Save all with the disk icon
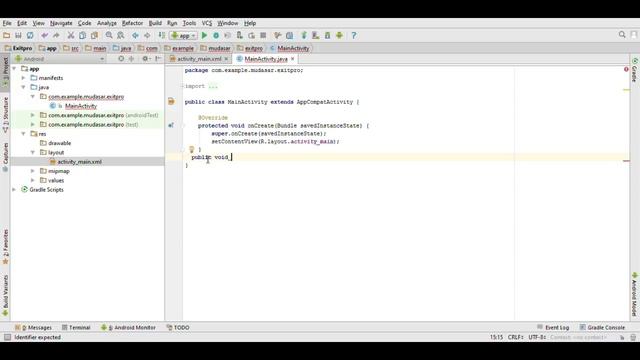The width and height of the screenshot is (640, 360). [18, 36]
